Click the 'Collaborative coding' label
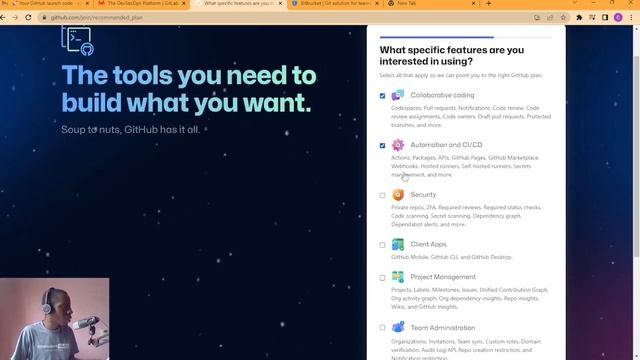The width and height of the screenshot is (640, 360). tap(442, 95)
